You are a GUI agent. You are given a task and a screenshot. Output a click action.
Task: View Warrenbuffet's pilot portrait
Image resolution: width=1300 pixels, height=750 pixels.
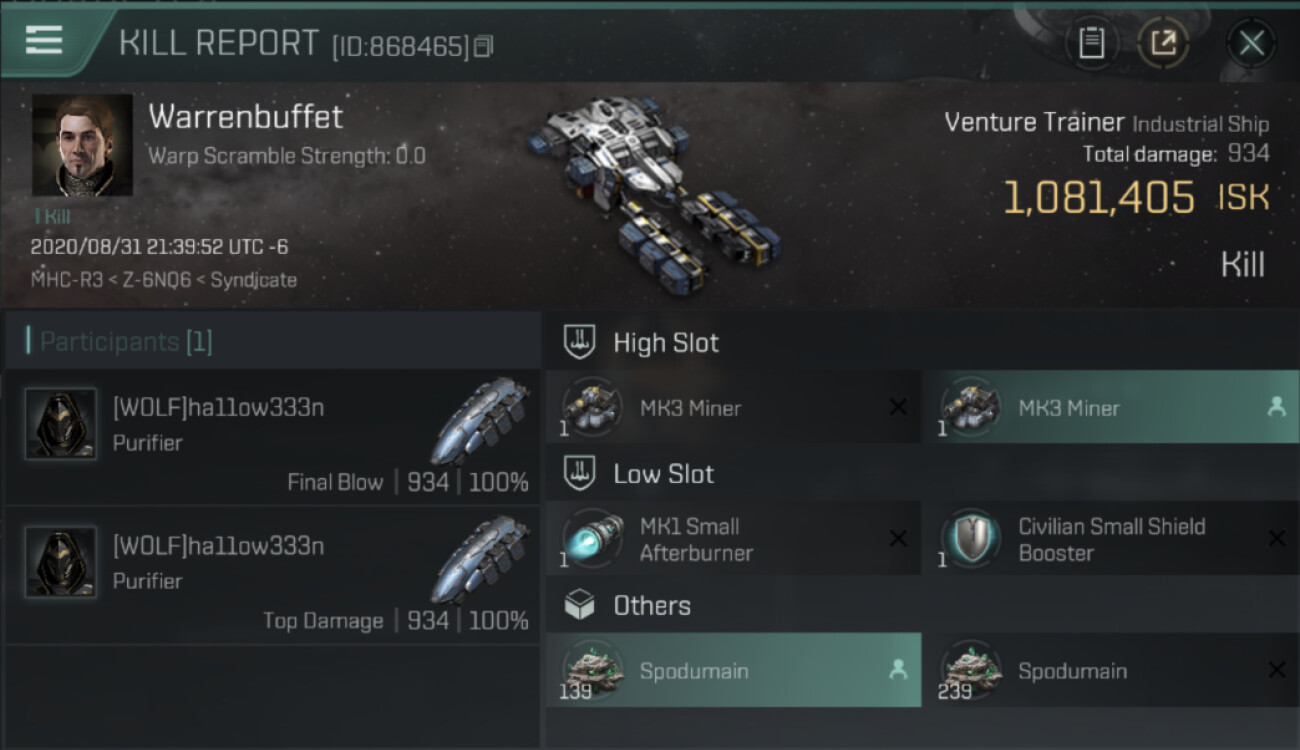click(x=82, y=146)
